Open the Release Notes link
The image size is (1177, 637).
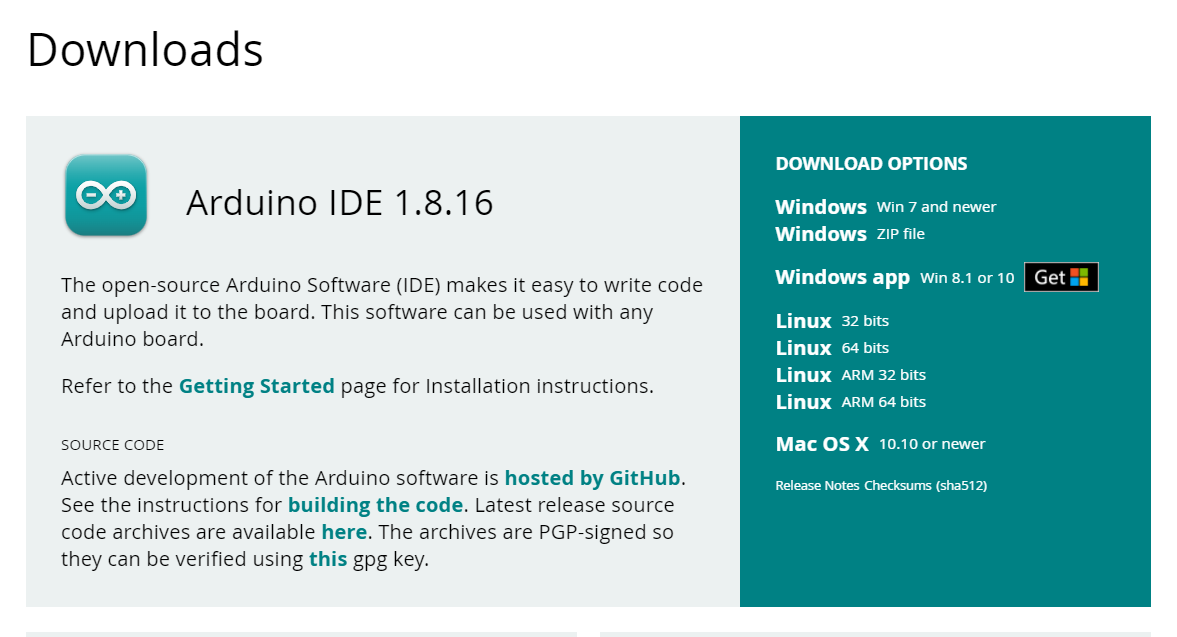[x=817, y=485]
